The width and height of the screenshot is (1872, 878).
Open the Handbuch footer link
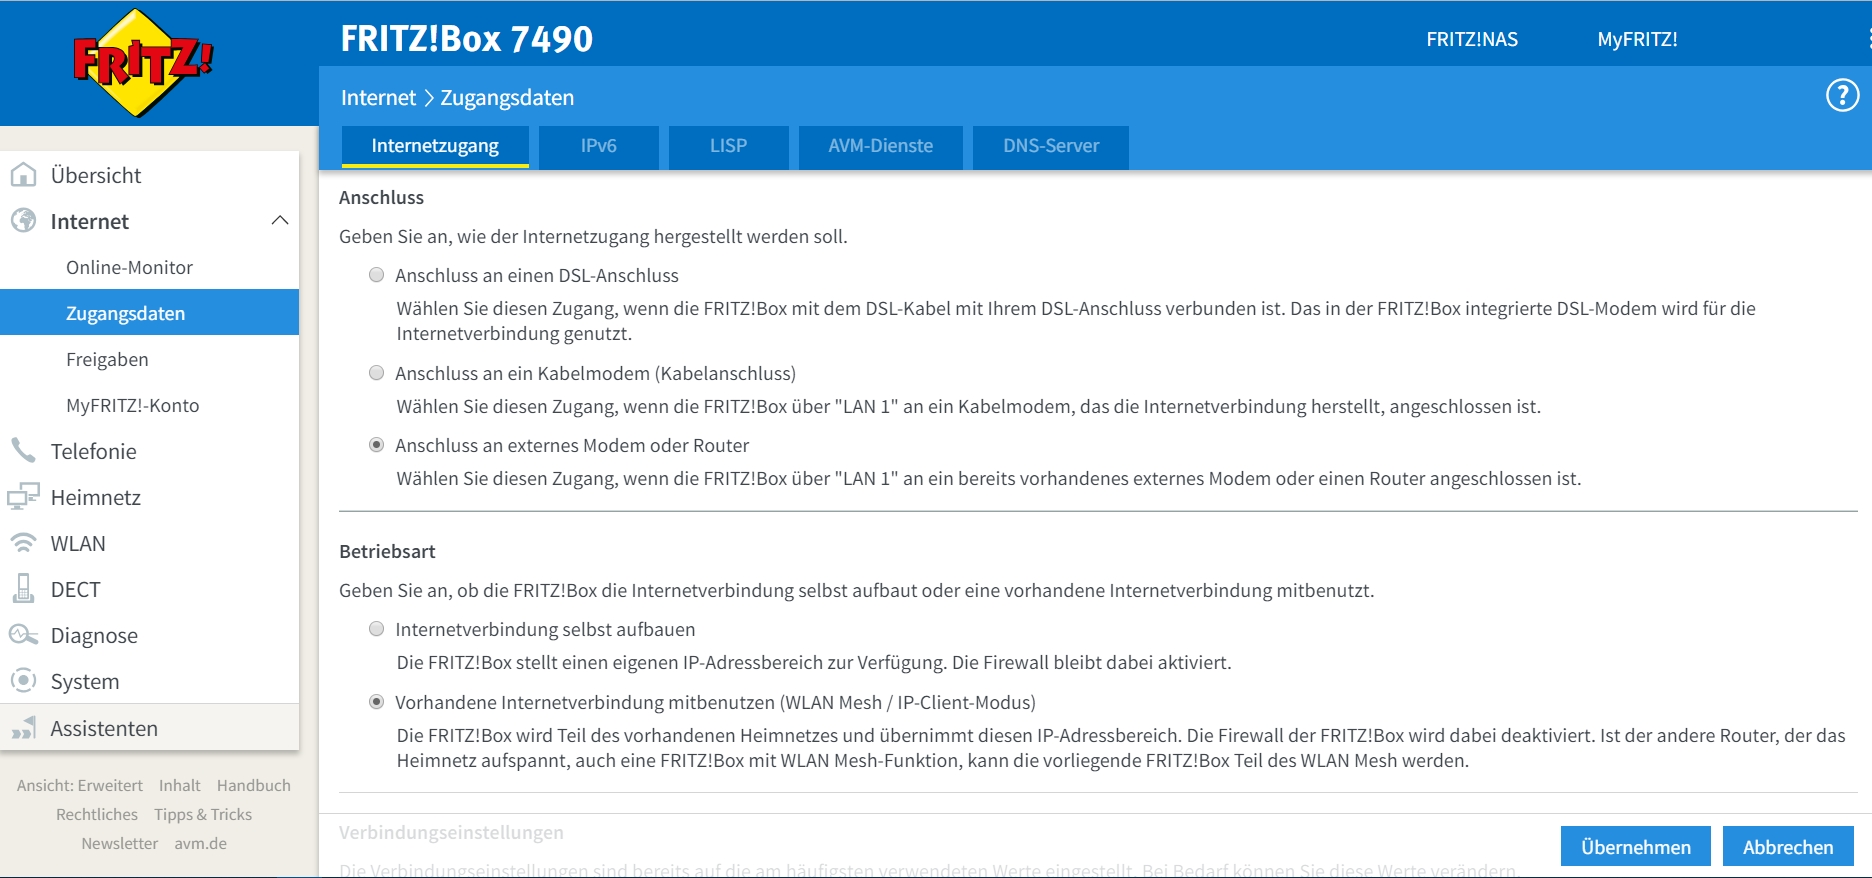click(x=254, y=786)
